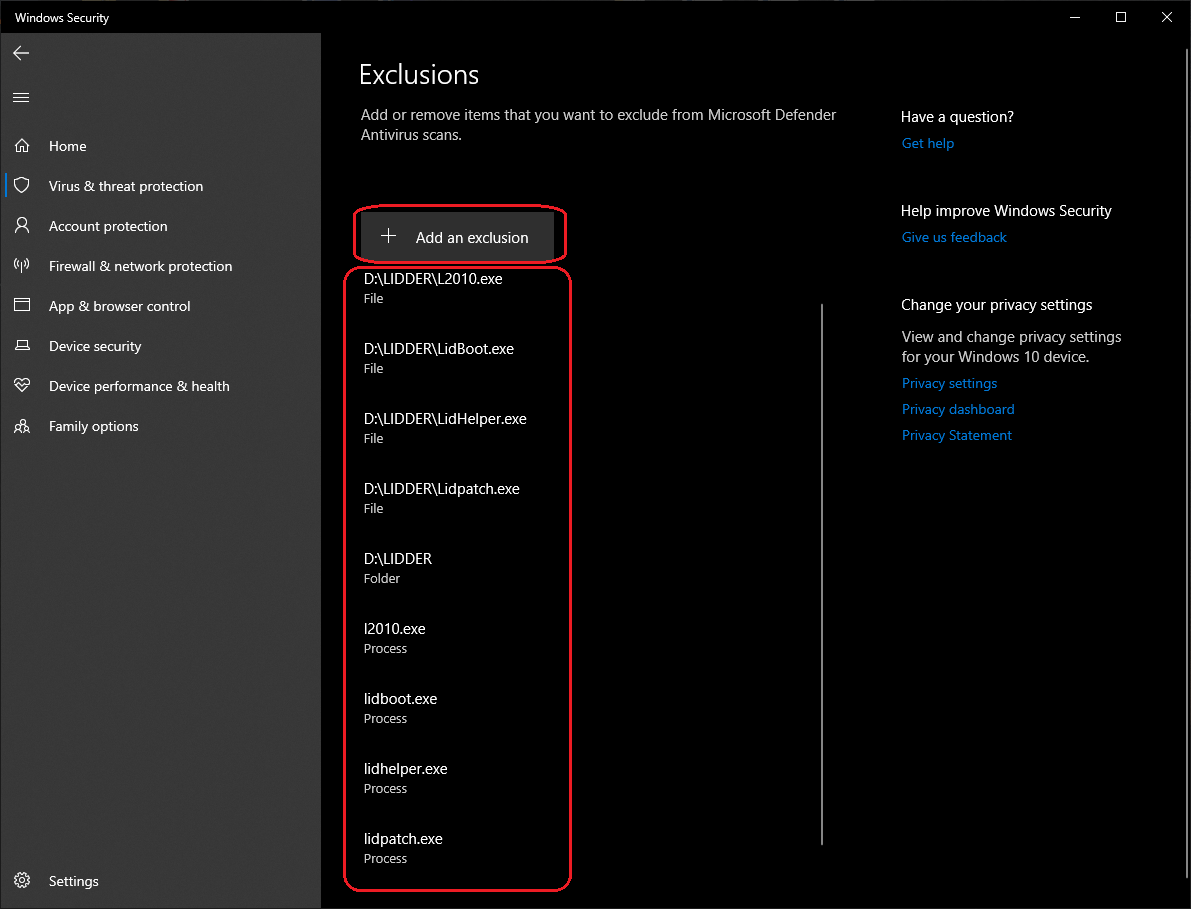Open the Privacy dashboard link
The image size is (1191, 909).
pos(958,409)
